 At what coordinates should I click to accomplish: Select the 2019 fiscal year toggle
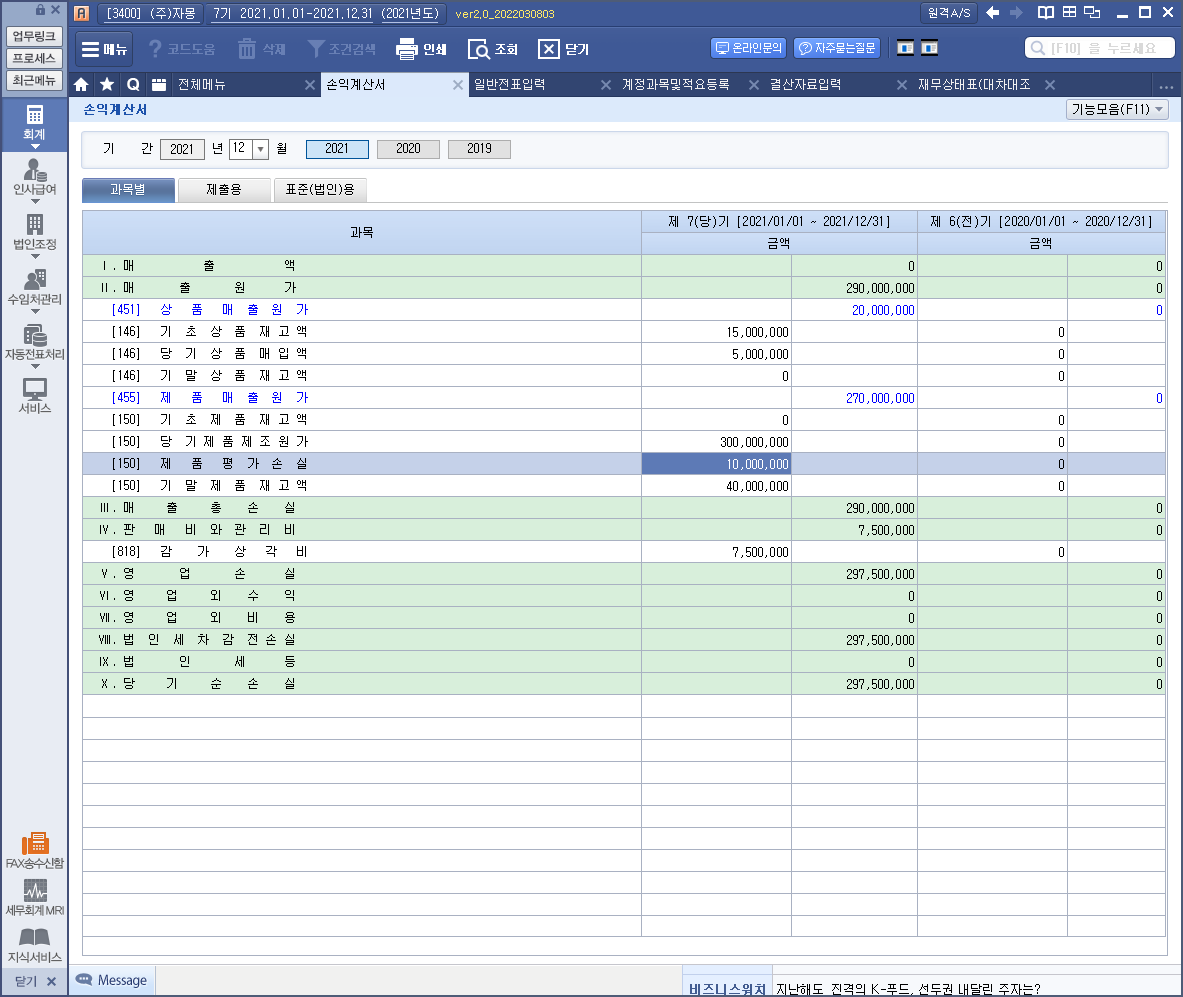(479, 149)
